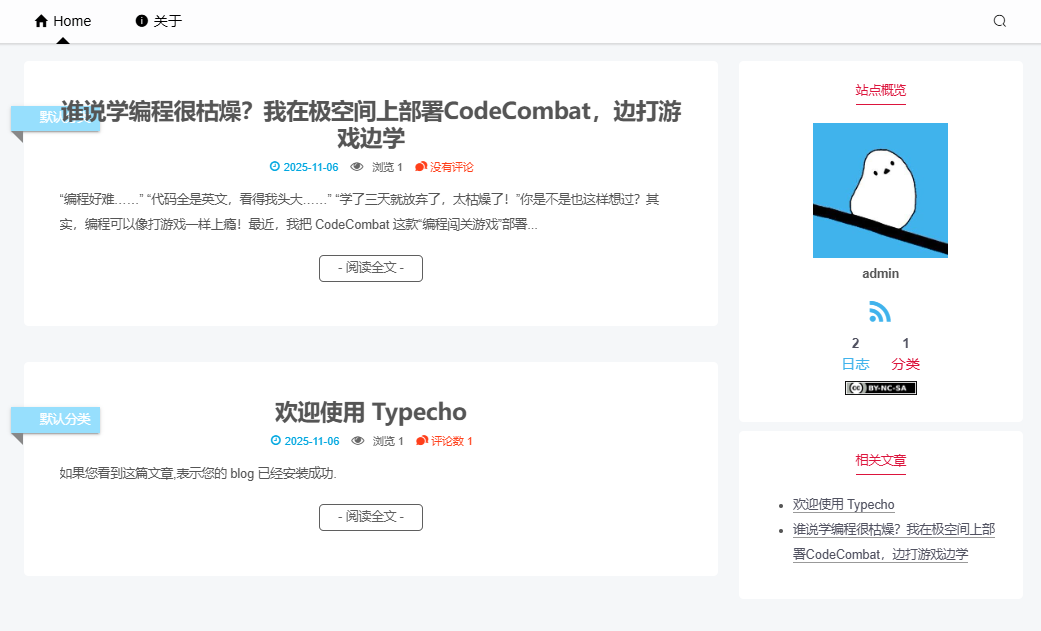The height and width of the screenshot is (631, 1041).
Task: Open the 欢迎使用 Typecho post title
Action: (371, 412)
